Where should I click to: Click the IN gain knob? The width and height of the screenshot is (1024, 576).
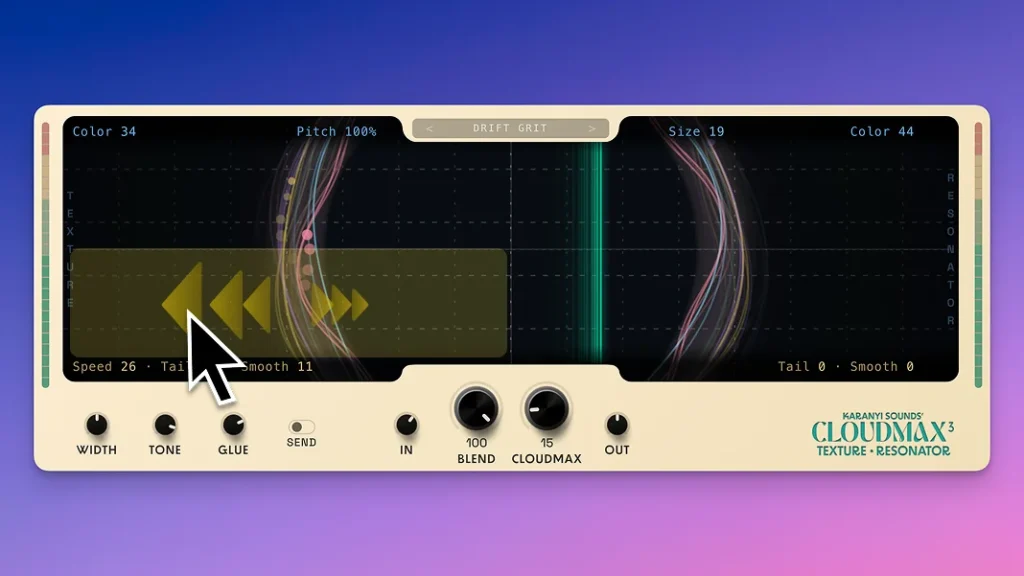[406, 425]
